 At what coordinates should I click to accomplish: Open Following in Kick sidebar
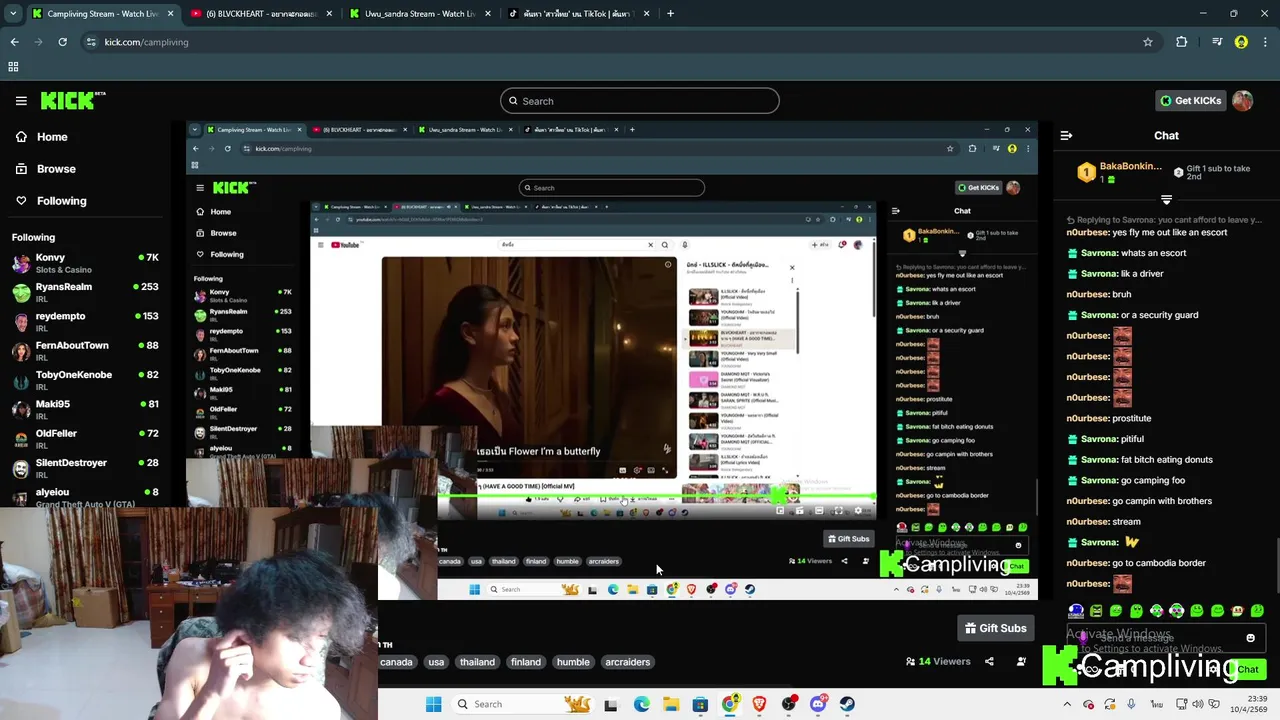click(50, 201)
